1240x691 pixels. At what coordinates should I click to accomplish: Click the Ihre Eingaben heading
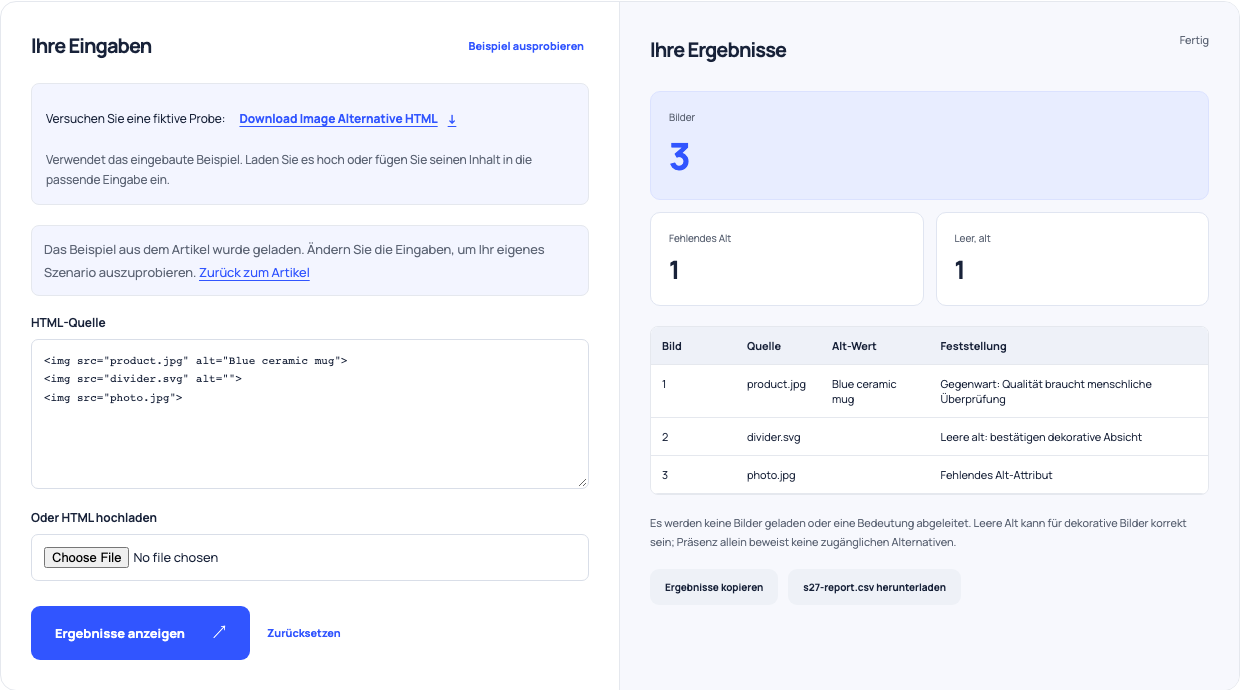(91, 46)
